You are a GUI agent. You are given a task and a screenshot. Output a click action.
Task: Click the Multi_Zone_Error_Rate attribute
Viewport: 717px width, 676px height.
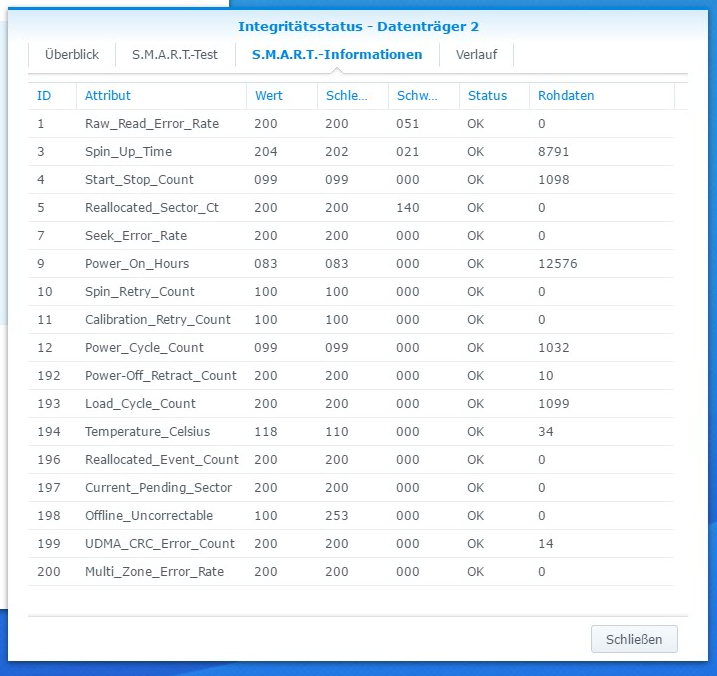[x=155, y=571]
